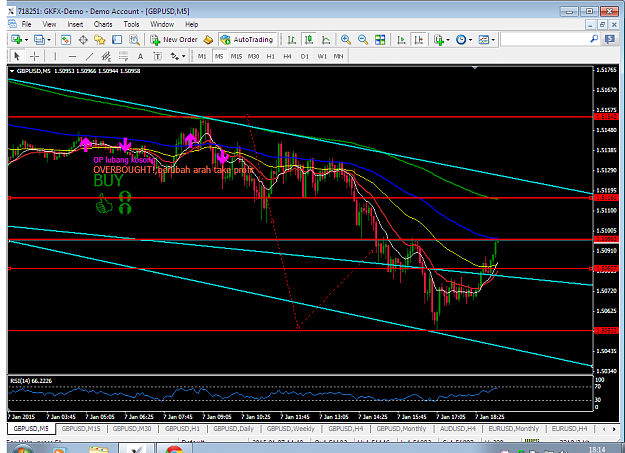Open the Tools menu
Viewport: 625px width, 453px height.
(x=131, y=24)
